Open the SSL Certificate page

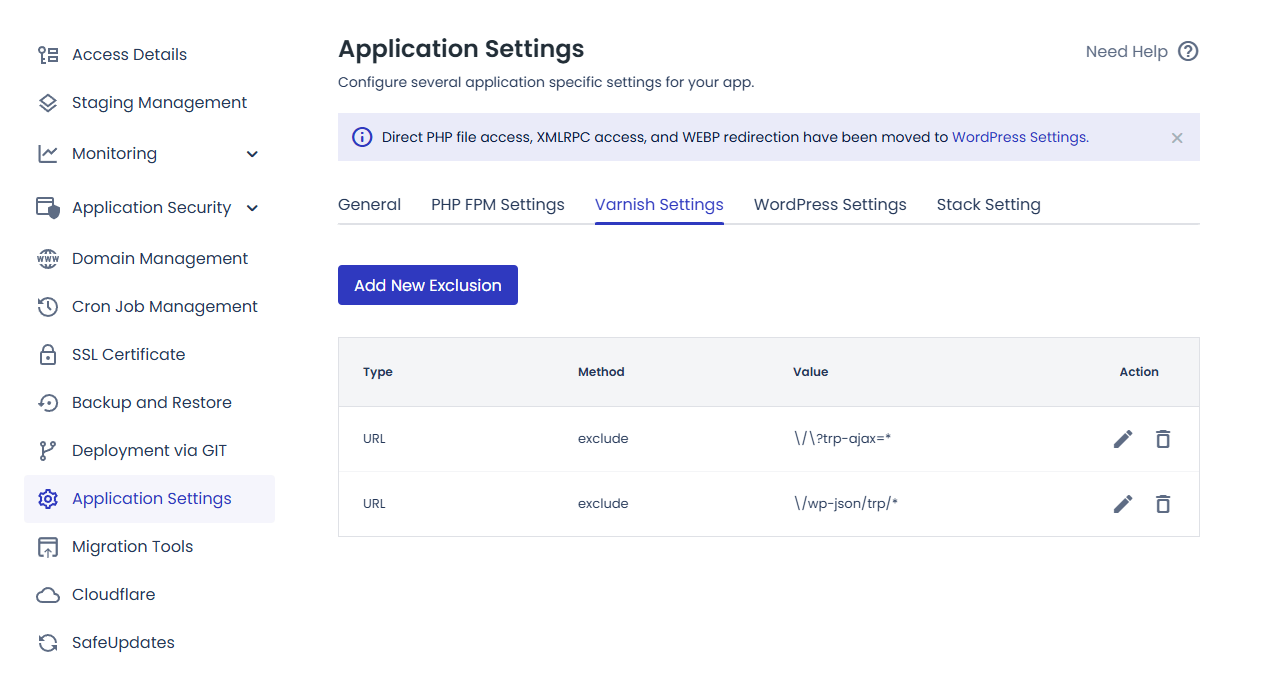pos(128,355)
